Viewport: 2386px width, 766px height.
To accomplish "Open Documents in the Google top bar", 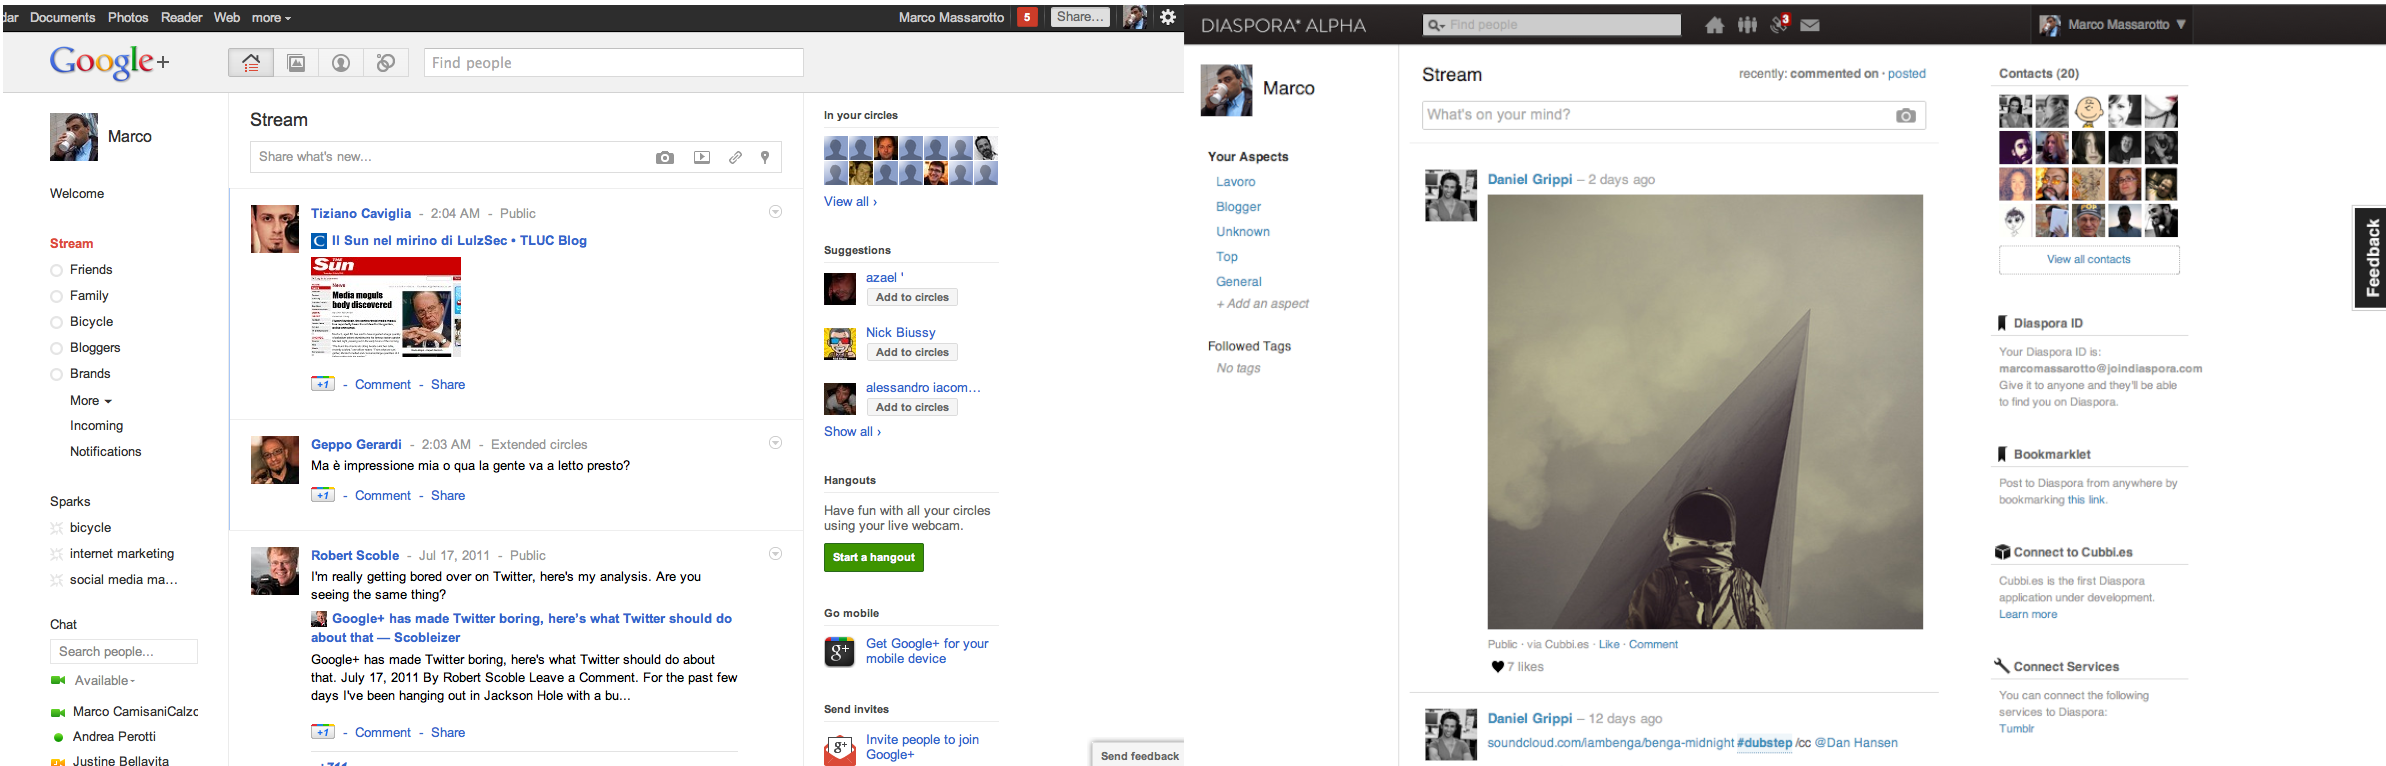I will 62,18.
